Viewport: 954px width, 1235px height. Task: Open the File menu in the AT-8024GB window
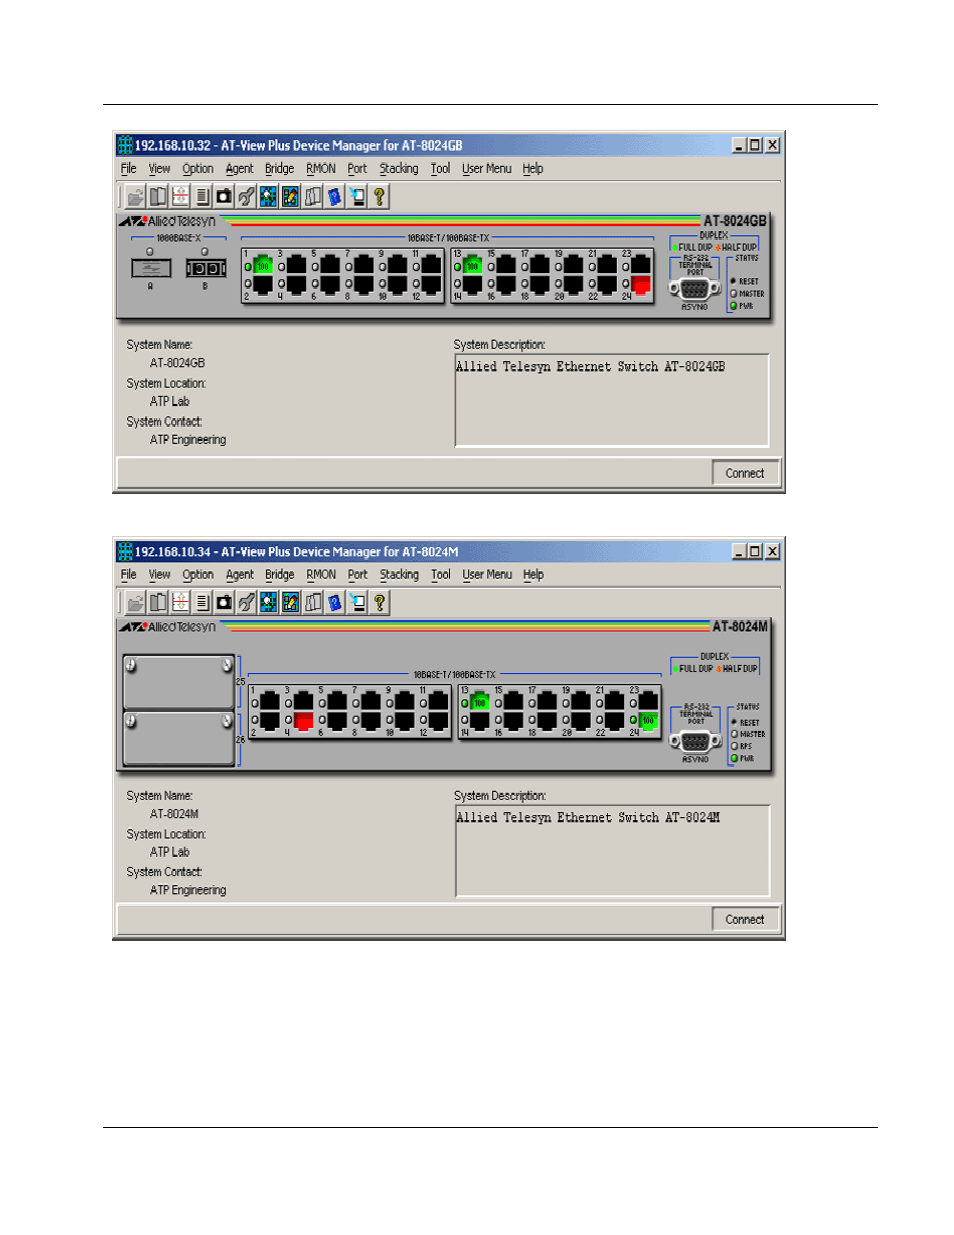click(129, 169)
